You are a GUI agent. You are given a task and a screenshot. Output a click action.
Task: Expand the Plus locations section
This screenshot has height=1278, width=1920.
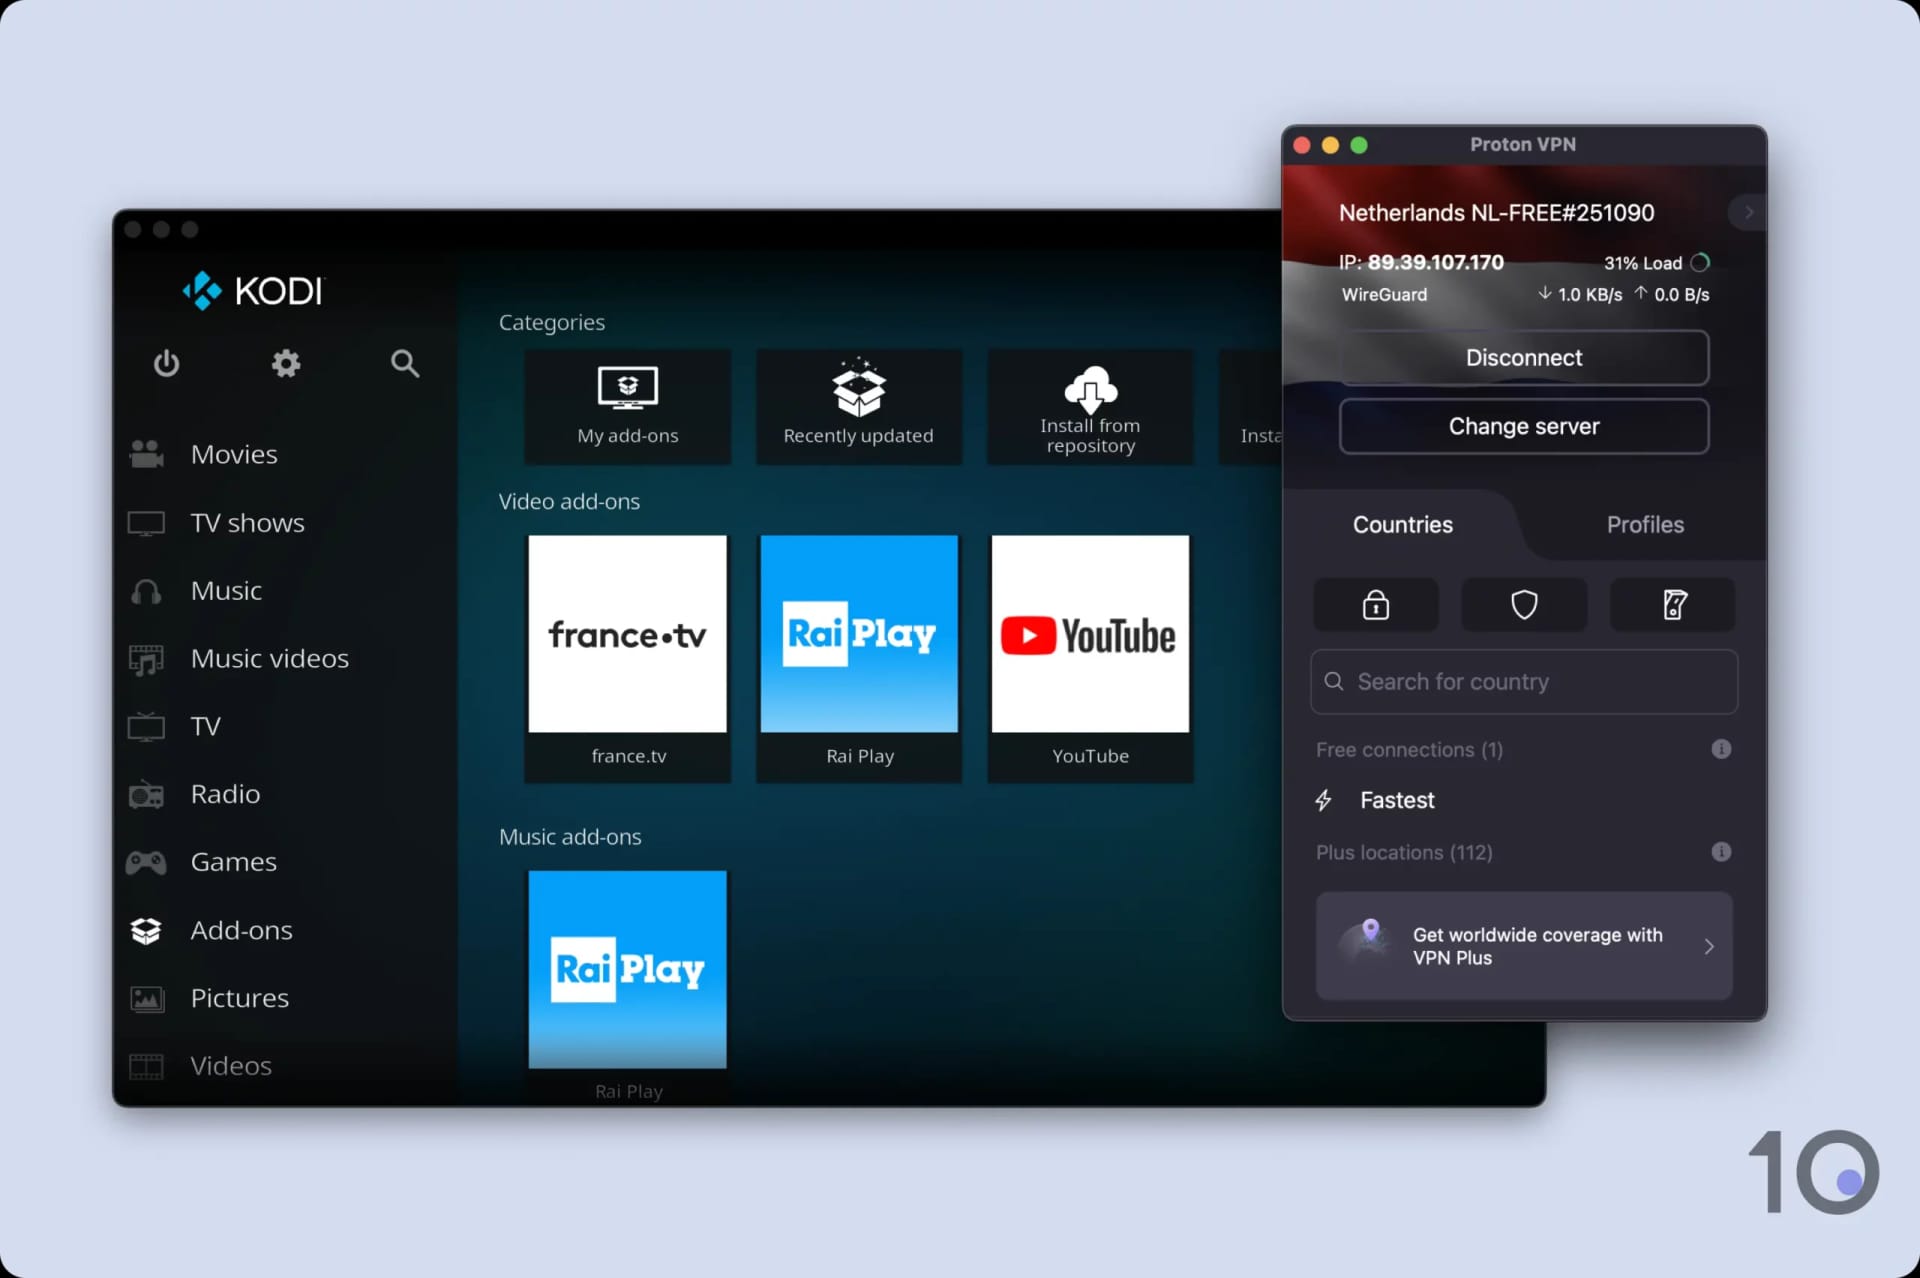(1404, 852)
